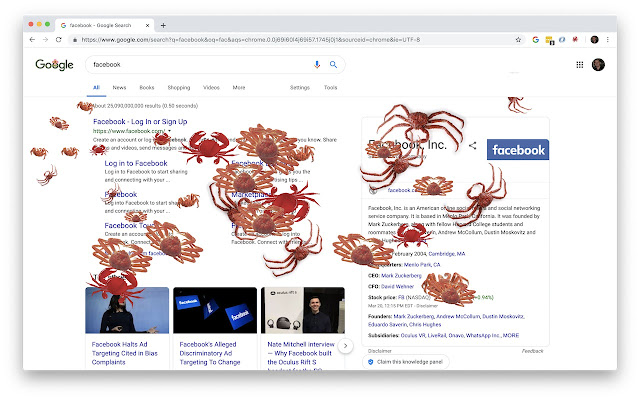
Task: Click Claim this knowledge panel button
Action: [x=406, y=362]
